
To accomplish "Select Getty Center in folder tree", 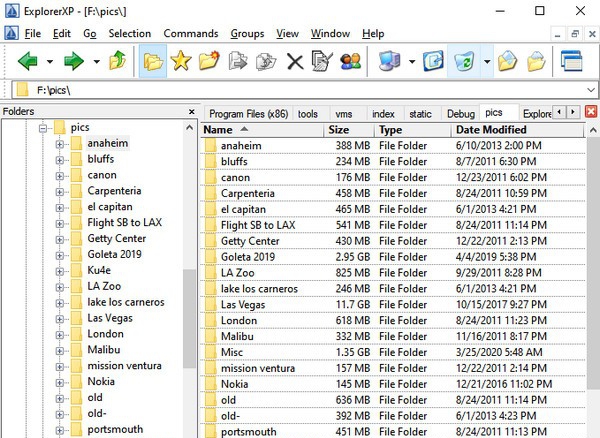I will point(117,239).
